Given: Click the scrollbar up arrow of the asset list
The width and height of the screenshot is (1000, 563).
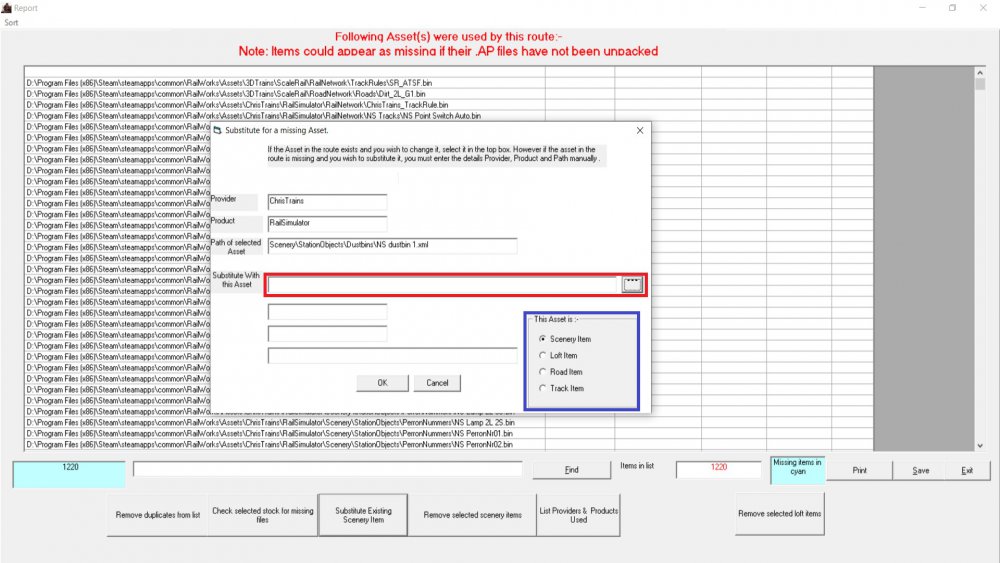Looking at the screenshot, I should coord(980,74).
